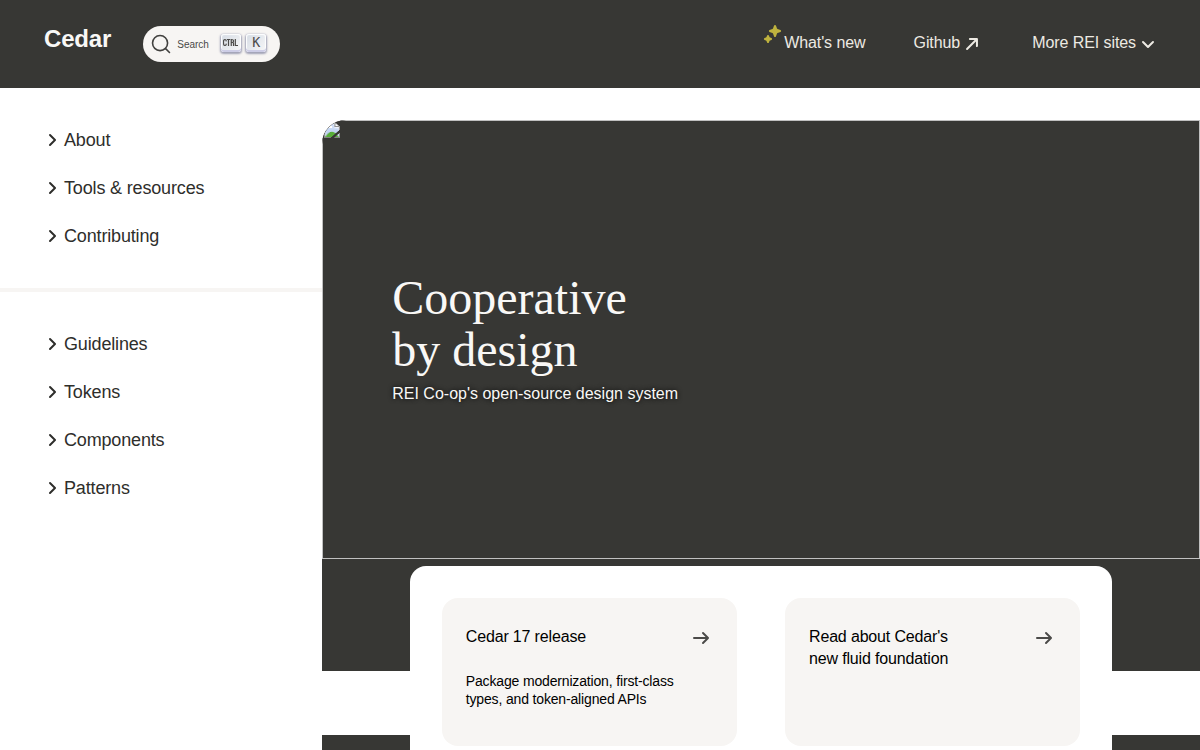This screenshot has width=1200, height=750.
Task: Click the Cooperative by design heading
Action: 509,324
